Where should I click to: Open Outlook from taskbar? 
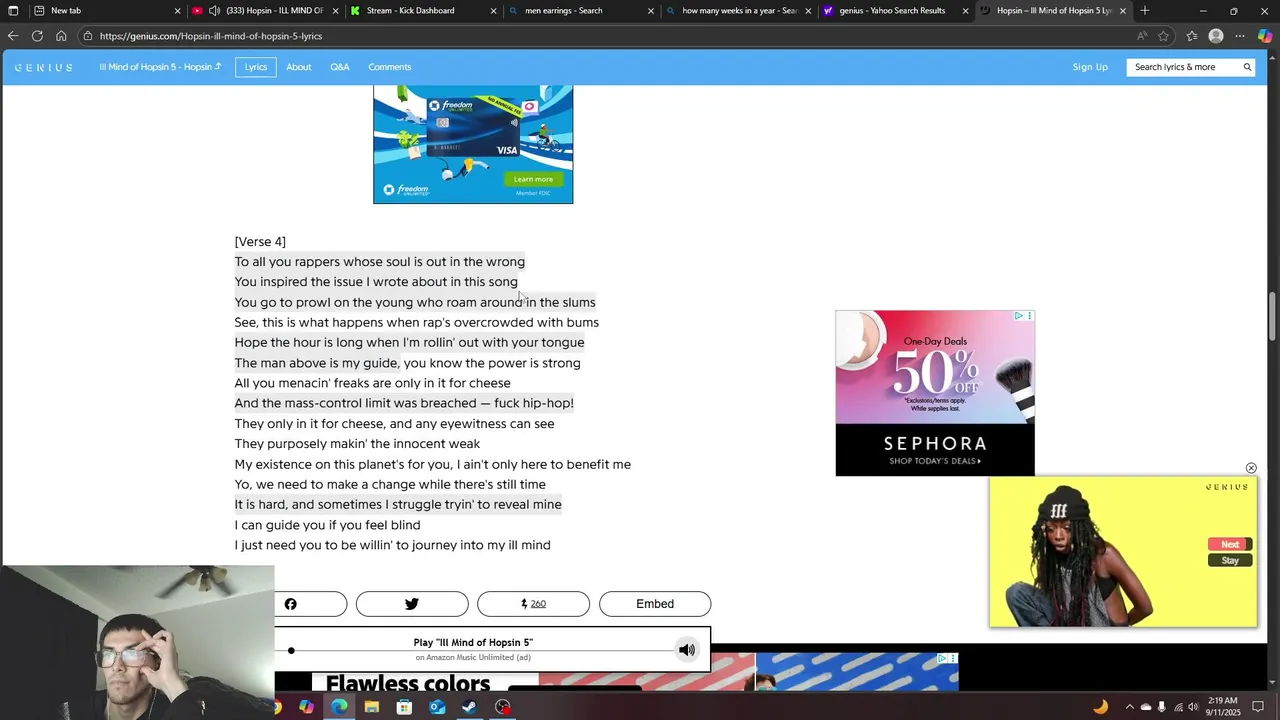click(x=437, y=707)
